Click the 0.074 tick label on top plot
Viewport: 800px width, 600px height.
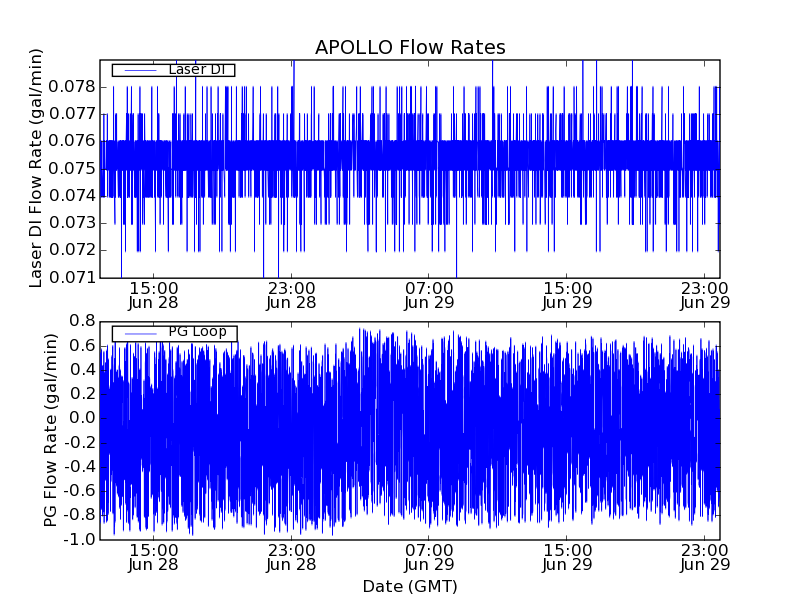pos(72,196)
